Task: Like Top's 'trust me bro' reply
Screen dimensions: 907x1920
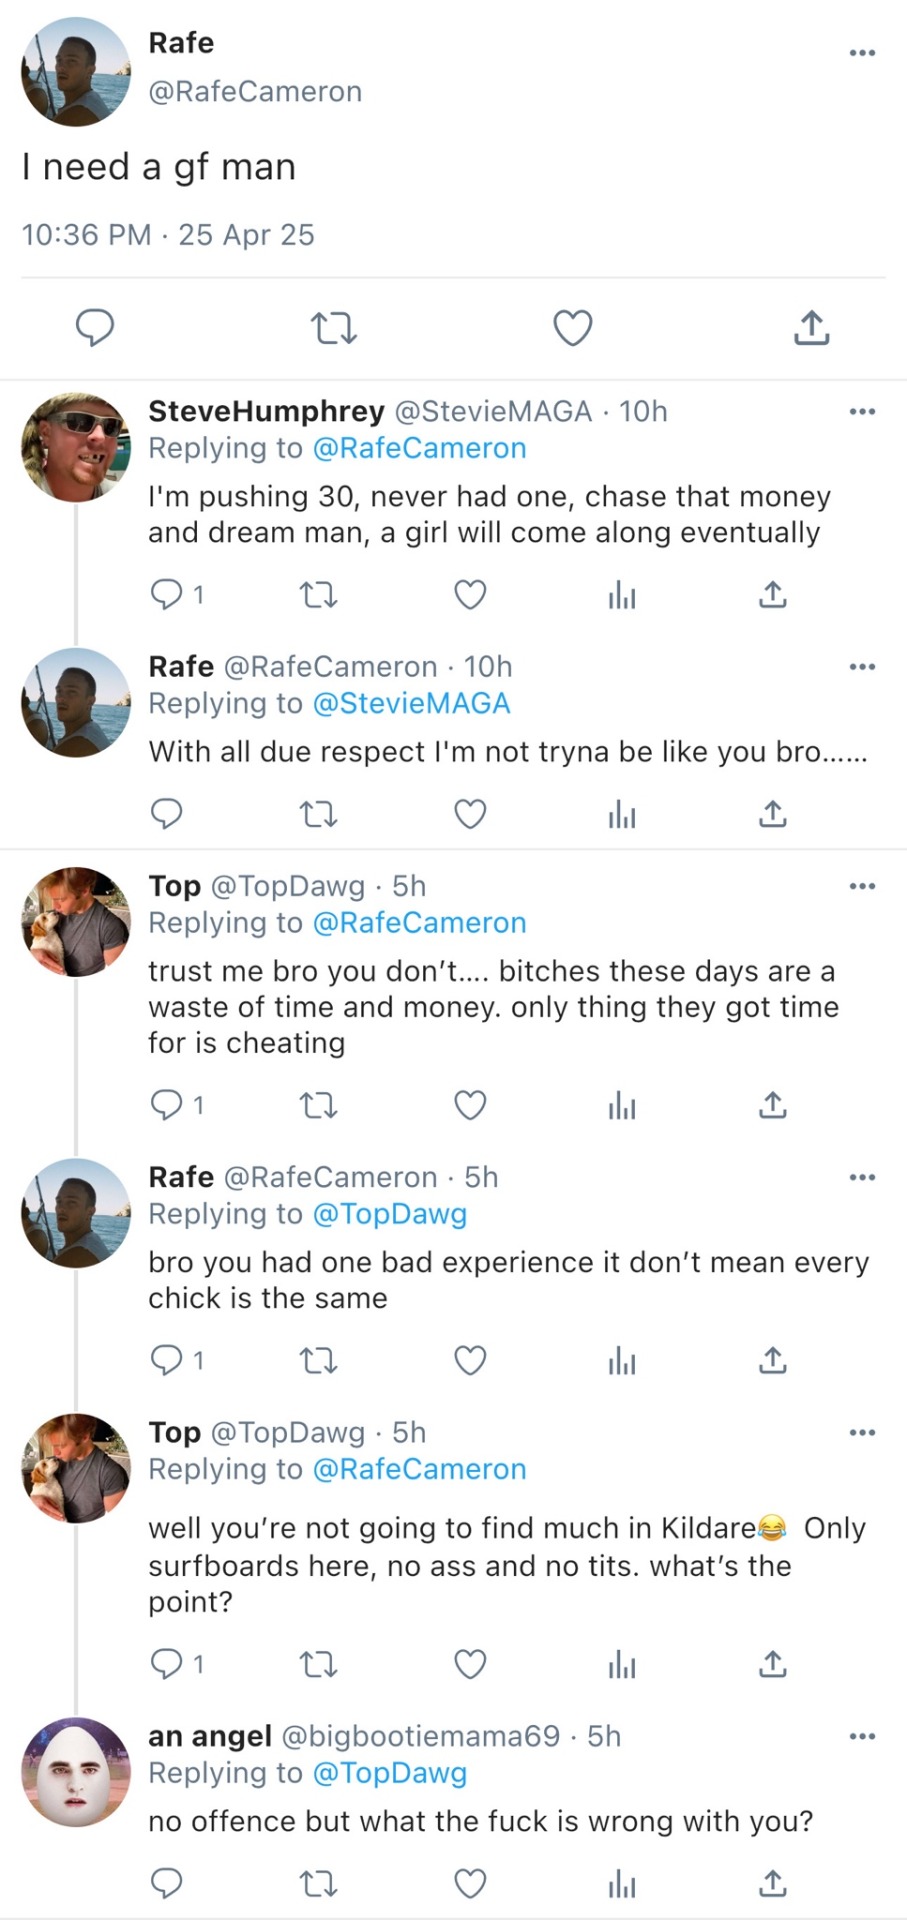Action: click(470, 1105)
